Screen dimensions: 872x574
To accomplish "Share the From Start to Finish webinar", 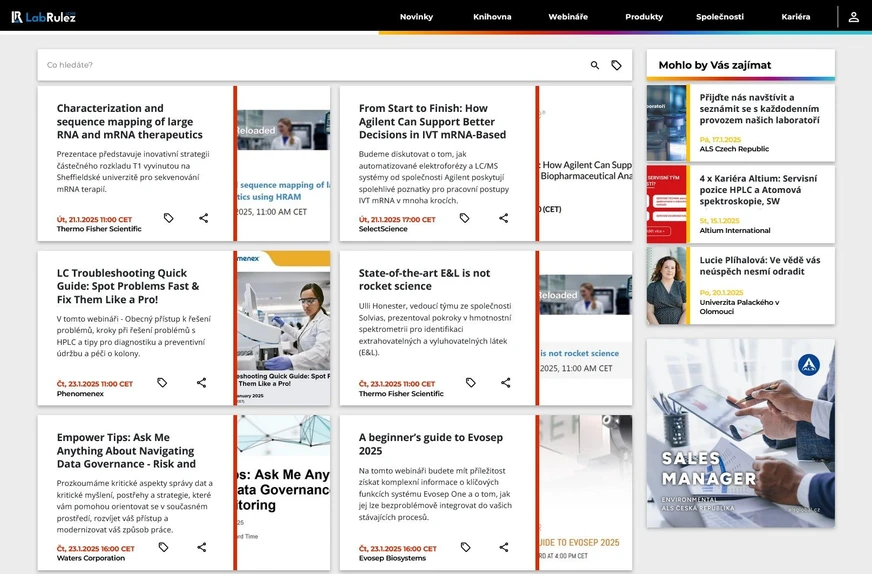I will [x=503, y=218].
